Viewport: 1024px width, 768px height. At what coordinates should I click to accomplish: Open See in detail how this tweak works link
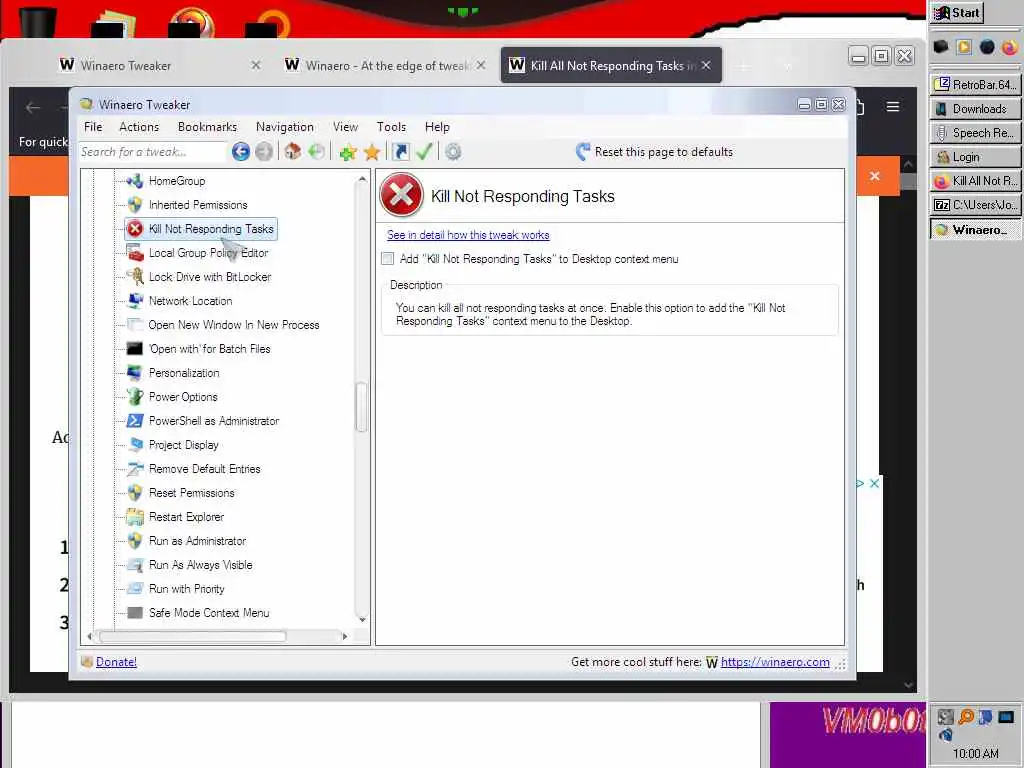[x=468, y=235]
